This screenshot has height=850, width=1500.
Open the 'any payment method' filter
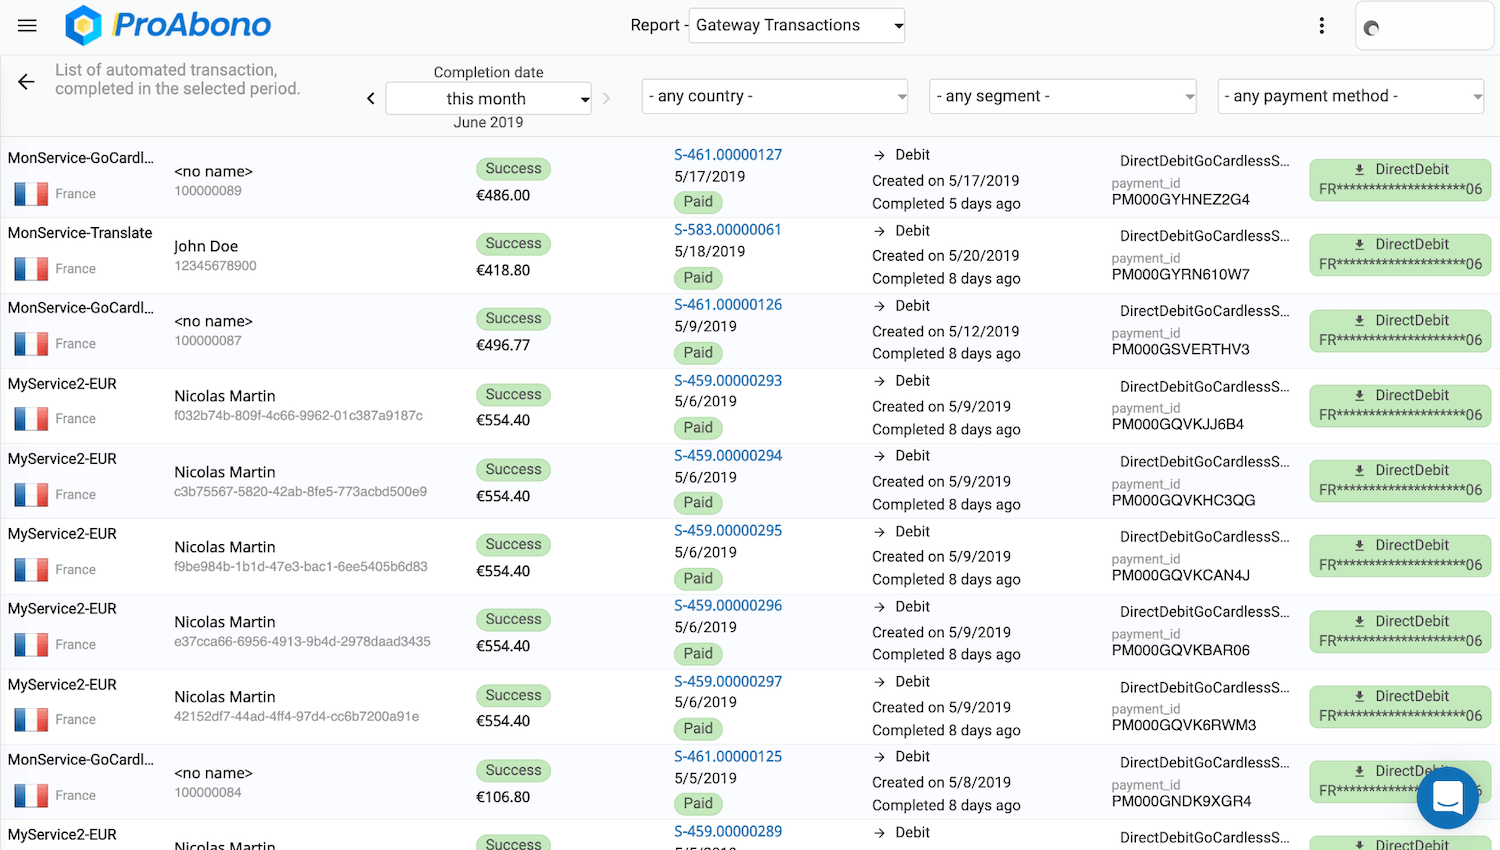coord(1351,96)
